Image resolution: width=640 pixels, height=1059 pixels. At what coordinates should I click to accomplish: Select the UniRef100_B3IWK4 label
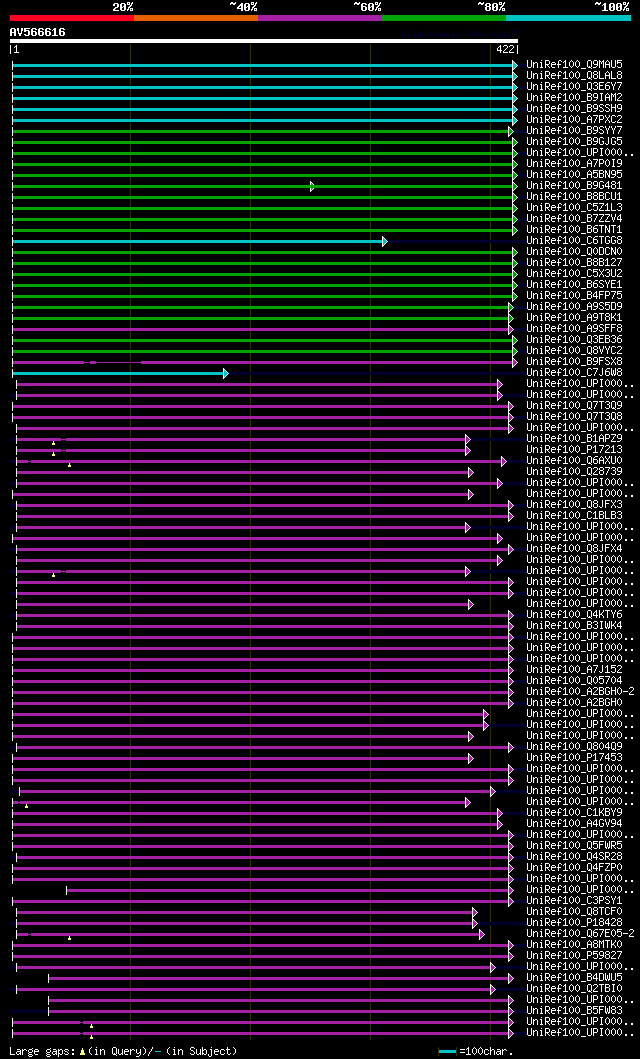point(575,627)
